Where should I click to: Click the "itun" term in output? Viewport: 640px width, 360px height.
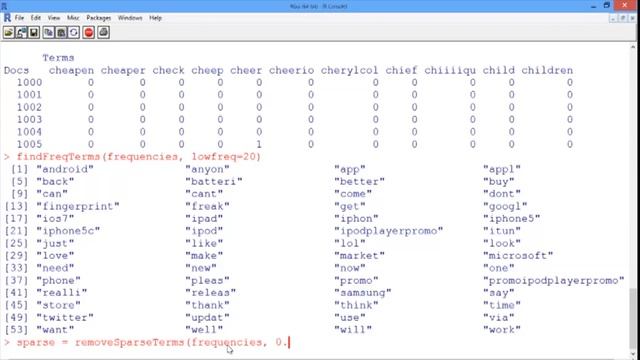coord(502,231)
